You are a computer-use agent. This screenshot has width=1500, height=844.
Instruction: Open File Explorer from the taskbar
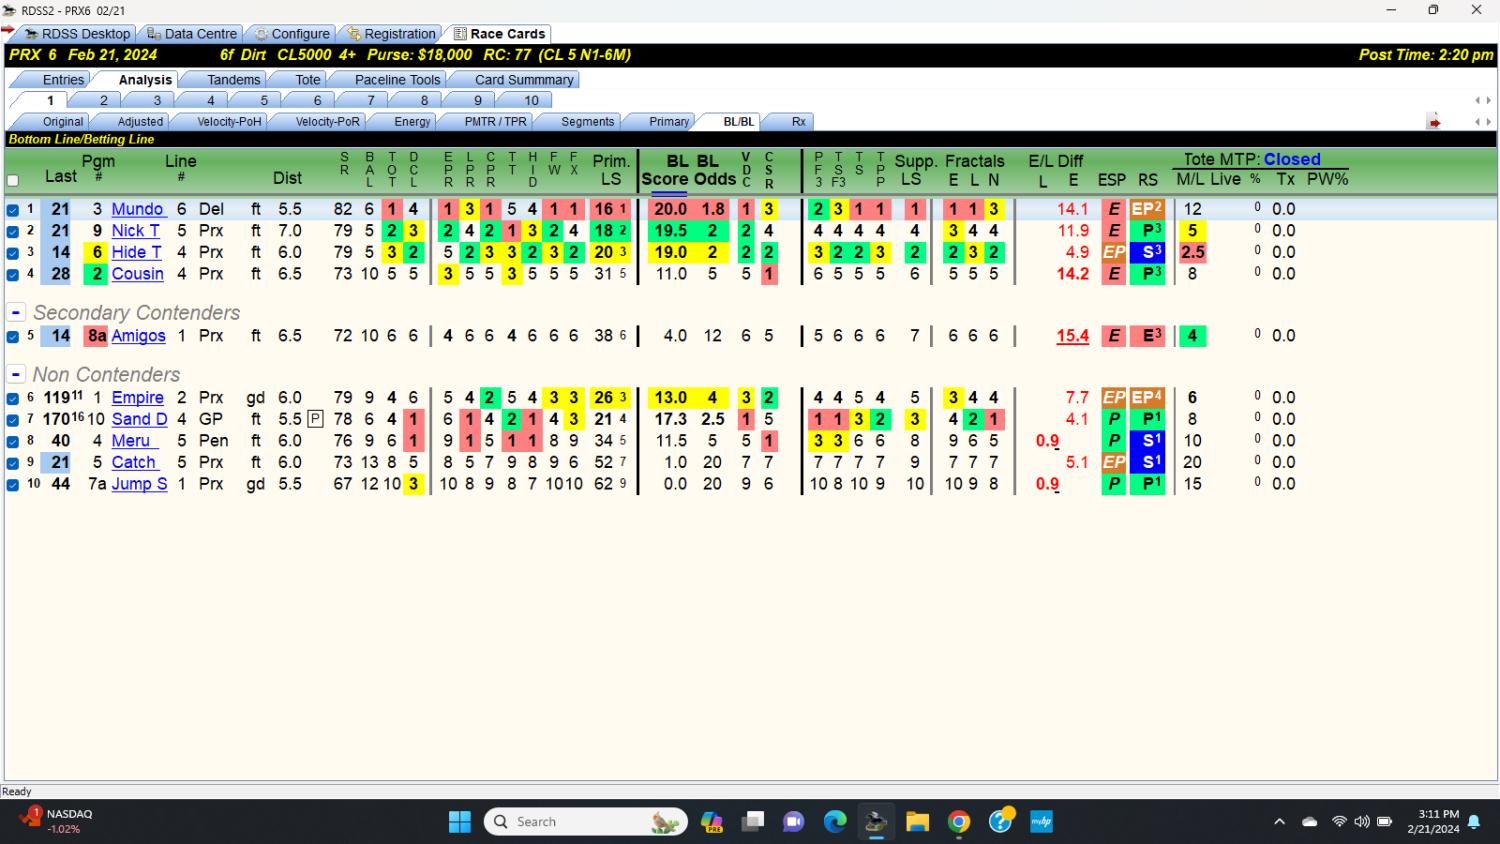click(917, 822)
